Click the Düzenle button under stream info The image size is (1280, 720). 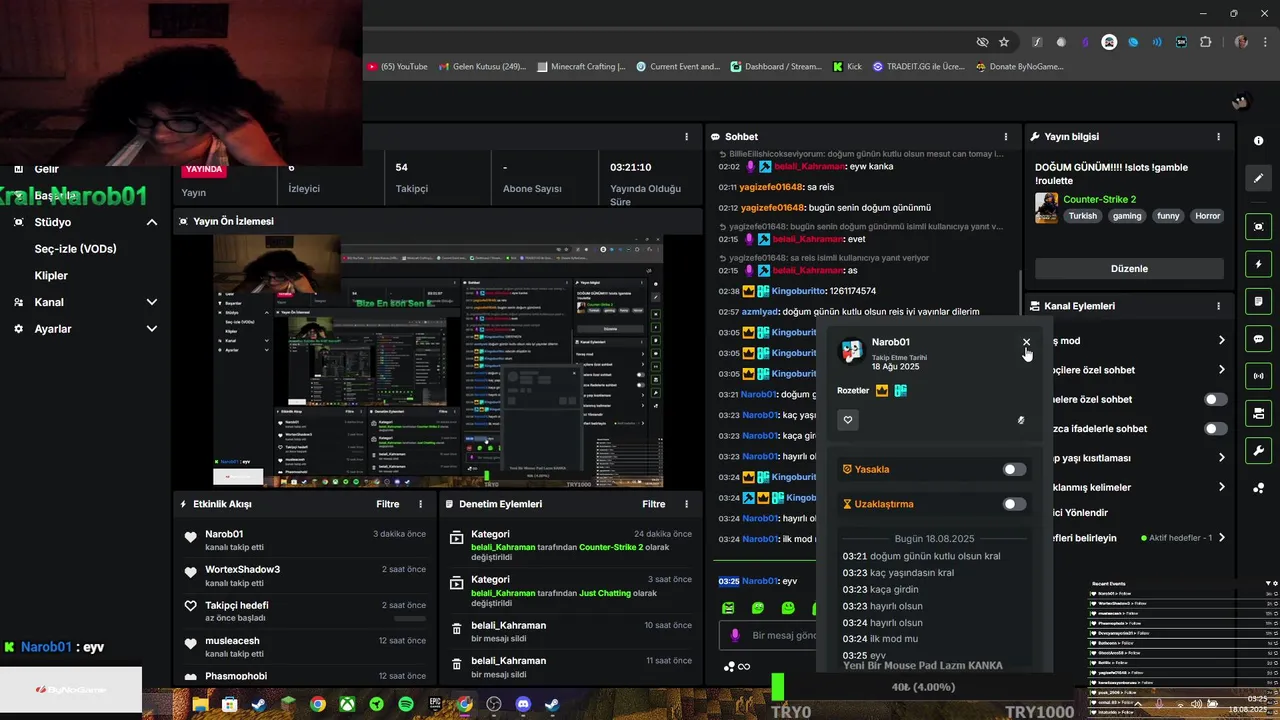tap(1129, 268)
